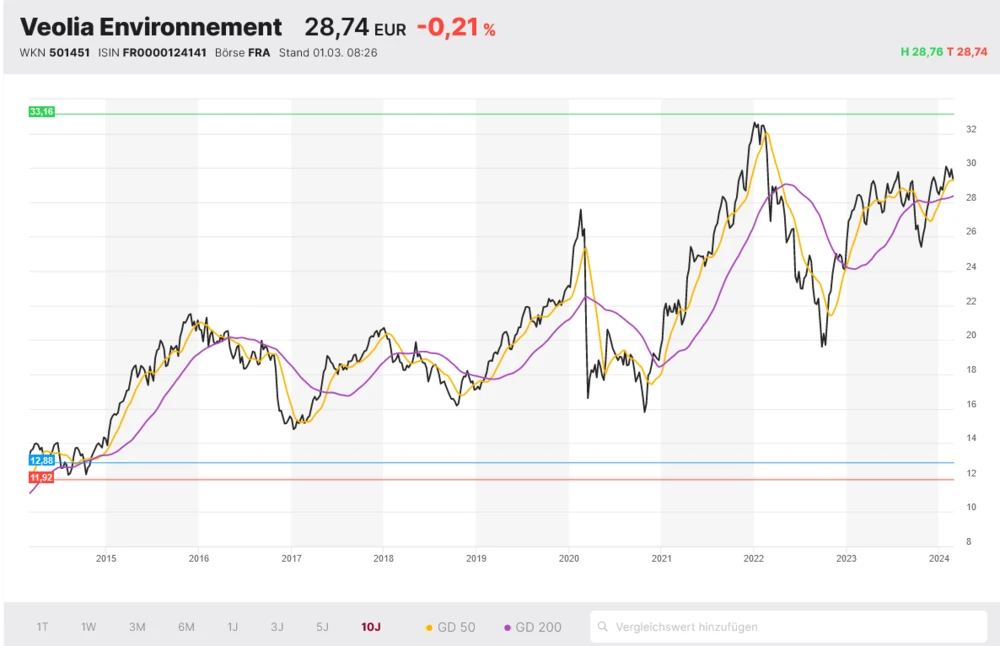The image size is (1000, 646).
Task: Choose the 3J chart range
Action: [277, 627]
